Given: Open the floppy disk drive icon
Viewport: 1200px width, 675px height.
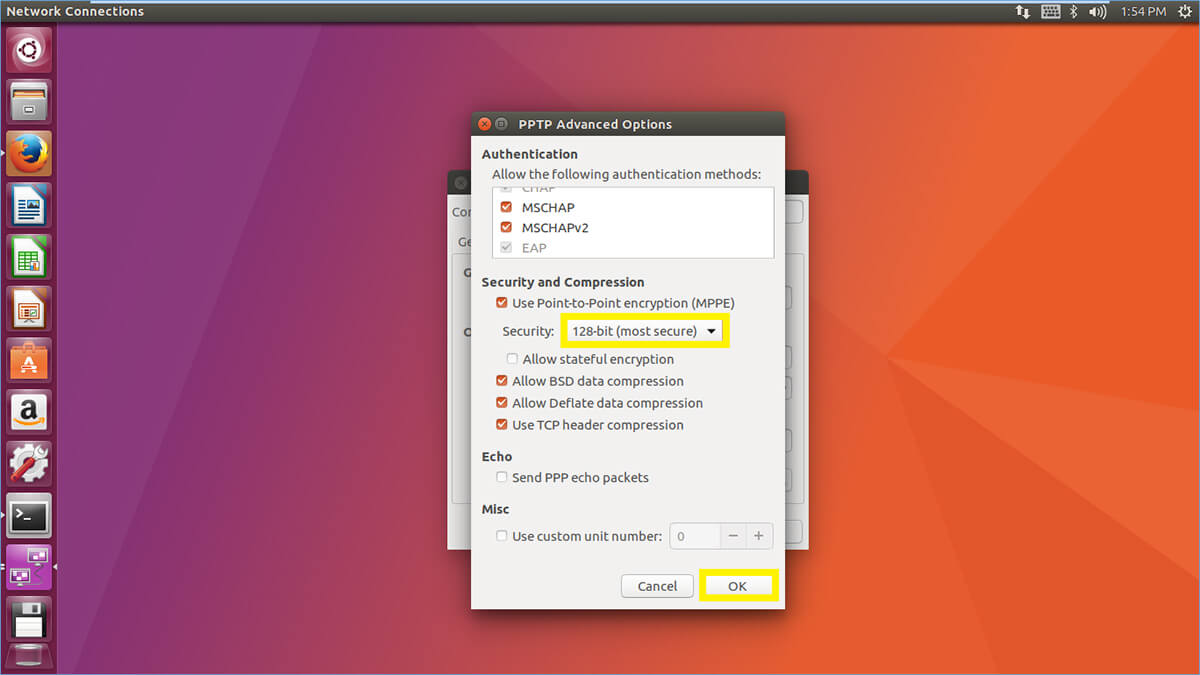Looking at the screenshot, I should [x=29, y=620].
